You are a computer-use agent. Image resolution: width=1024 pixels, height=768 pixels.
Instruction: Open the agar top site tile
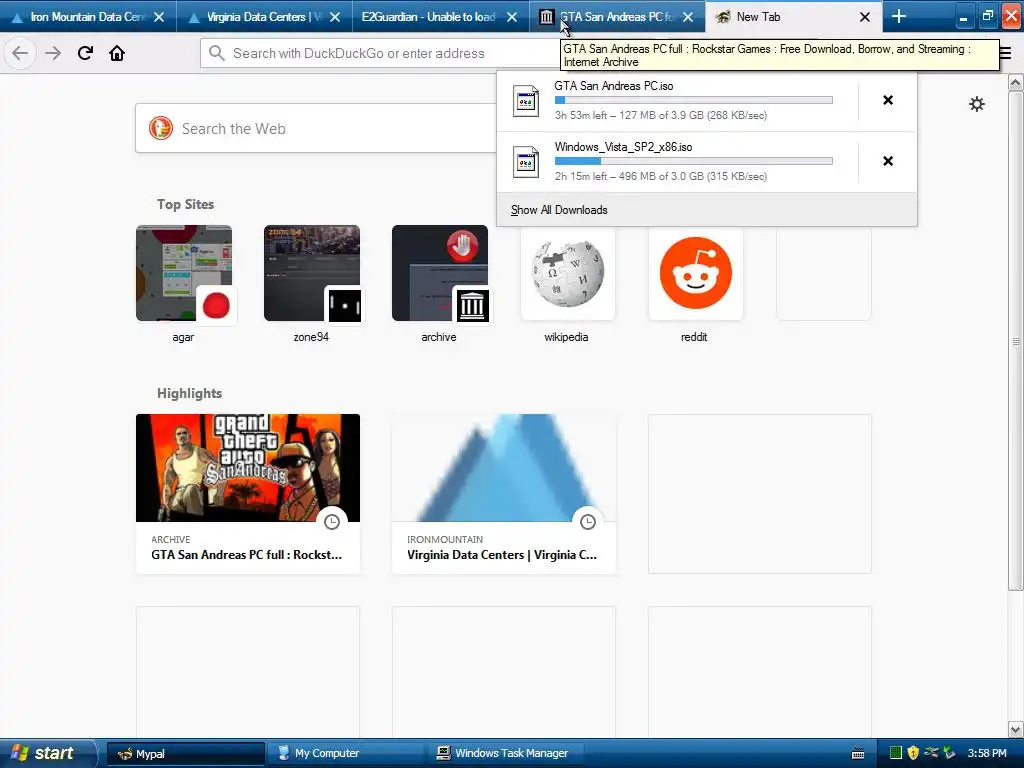pyautogui.click(x=184, y=273)
